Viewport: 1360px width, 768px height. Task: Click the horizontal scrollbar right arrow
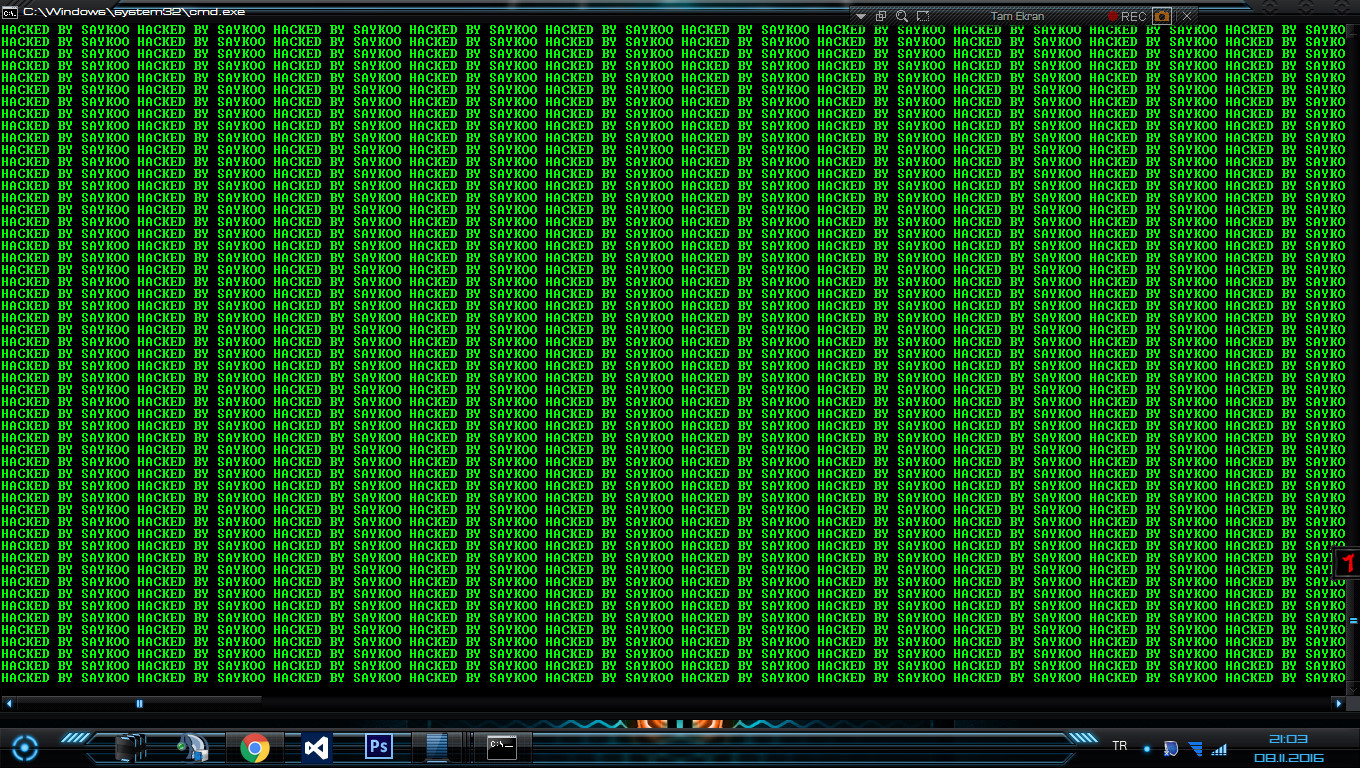(x=1339, y=703)
